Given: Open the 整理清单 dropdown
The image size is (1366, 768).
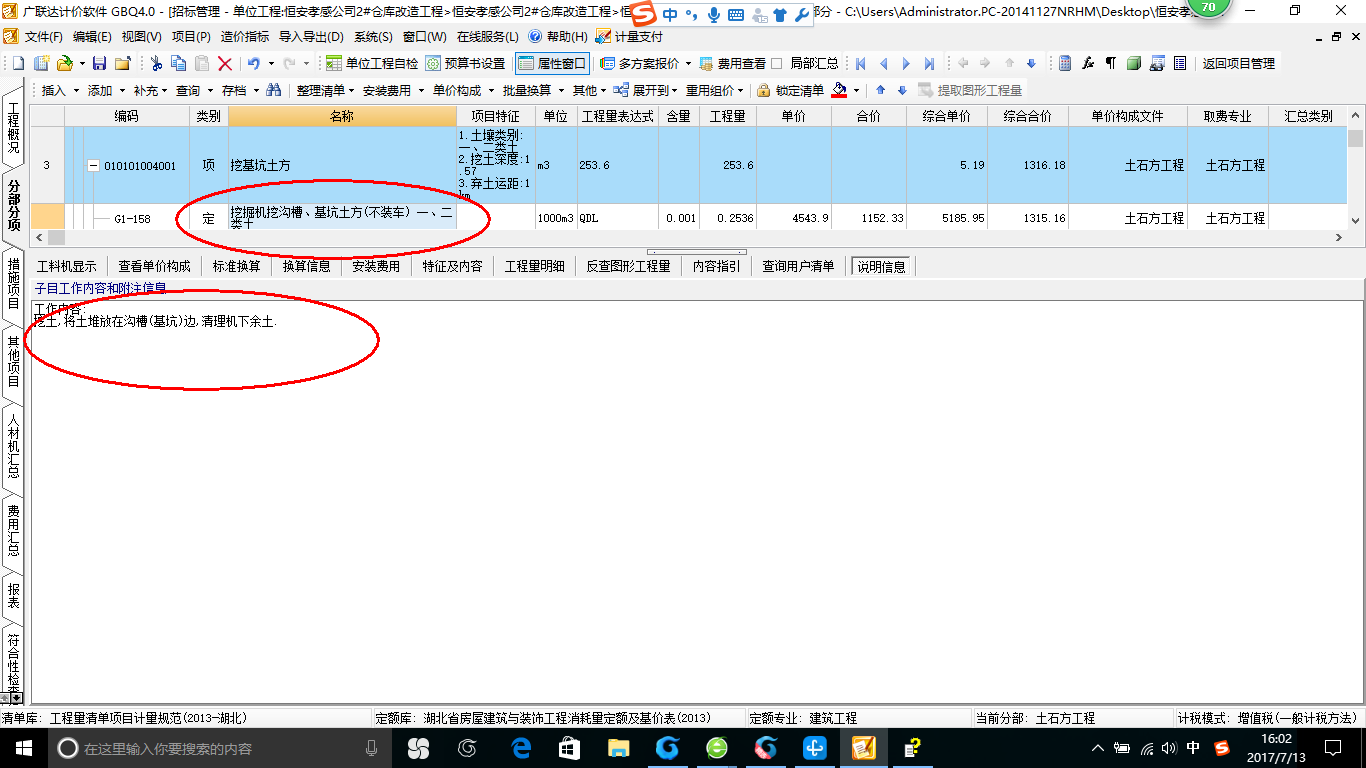Looking at the screenshot, I should [x=326, y=90].
